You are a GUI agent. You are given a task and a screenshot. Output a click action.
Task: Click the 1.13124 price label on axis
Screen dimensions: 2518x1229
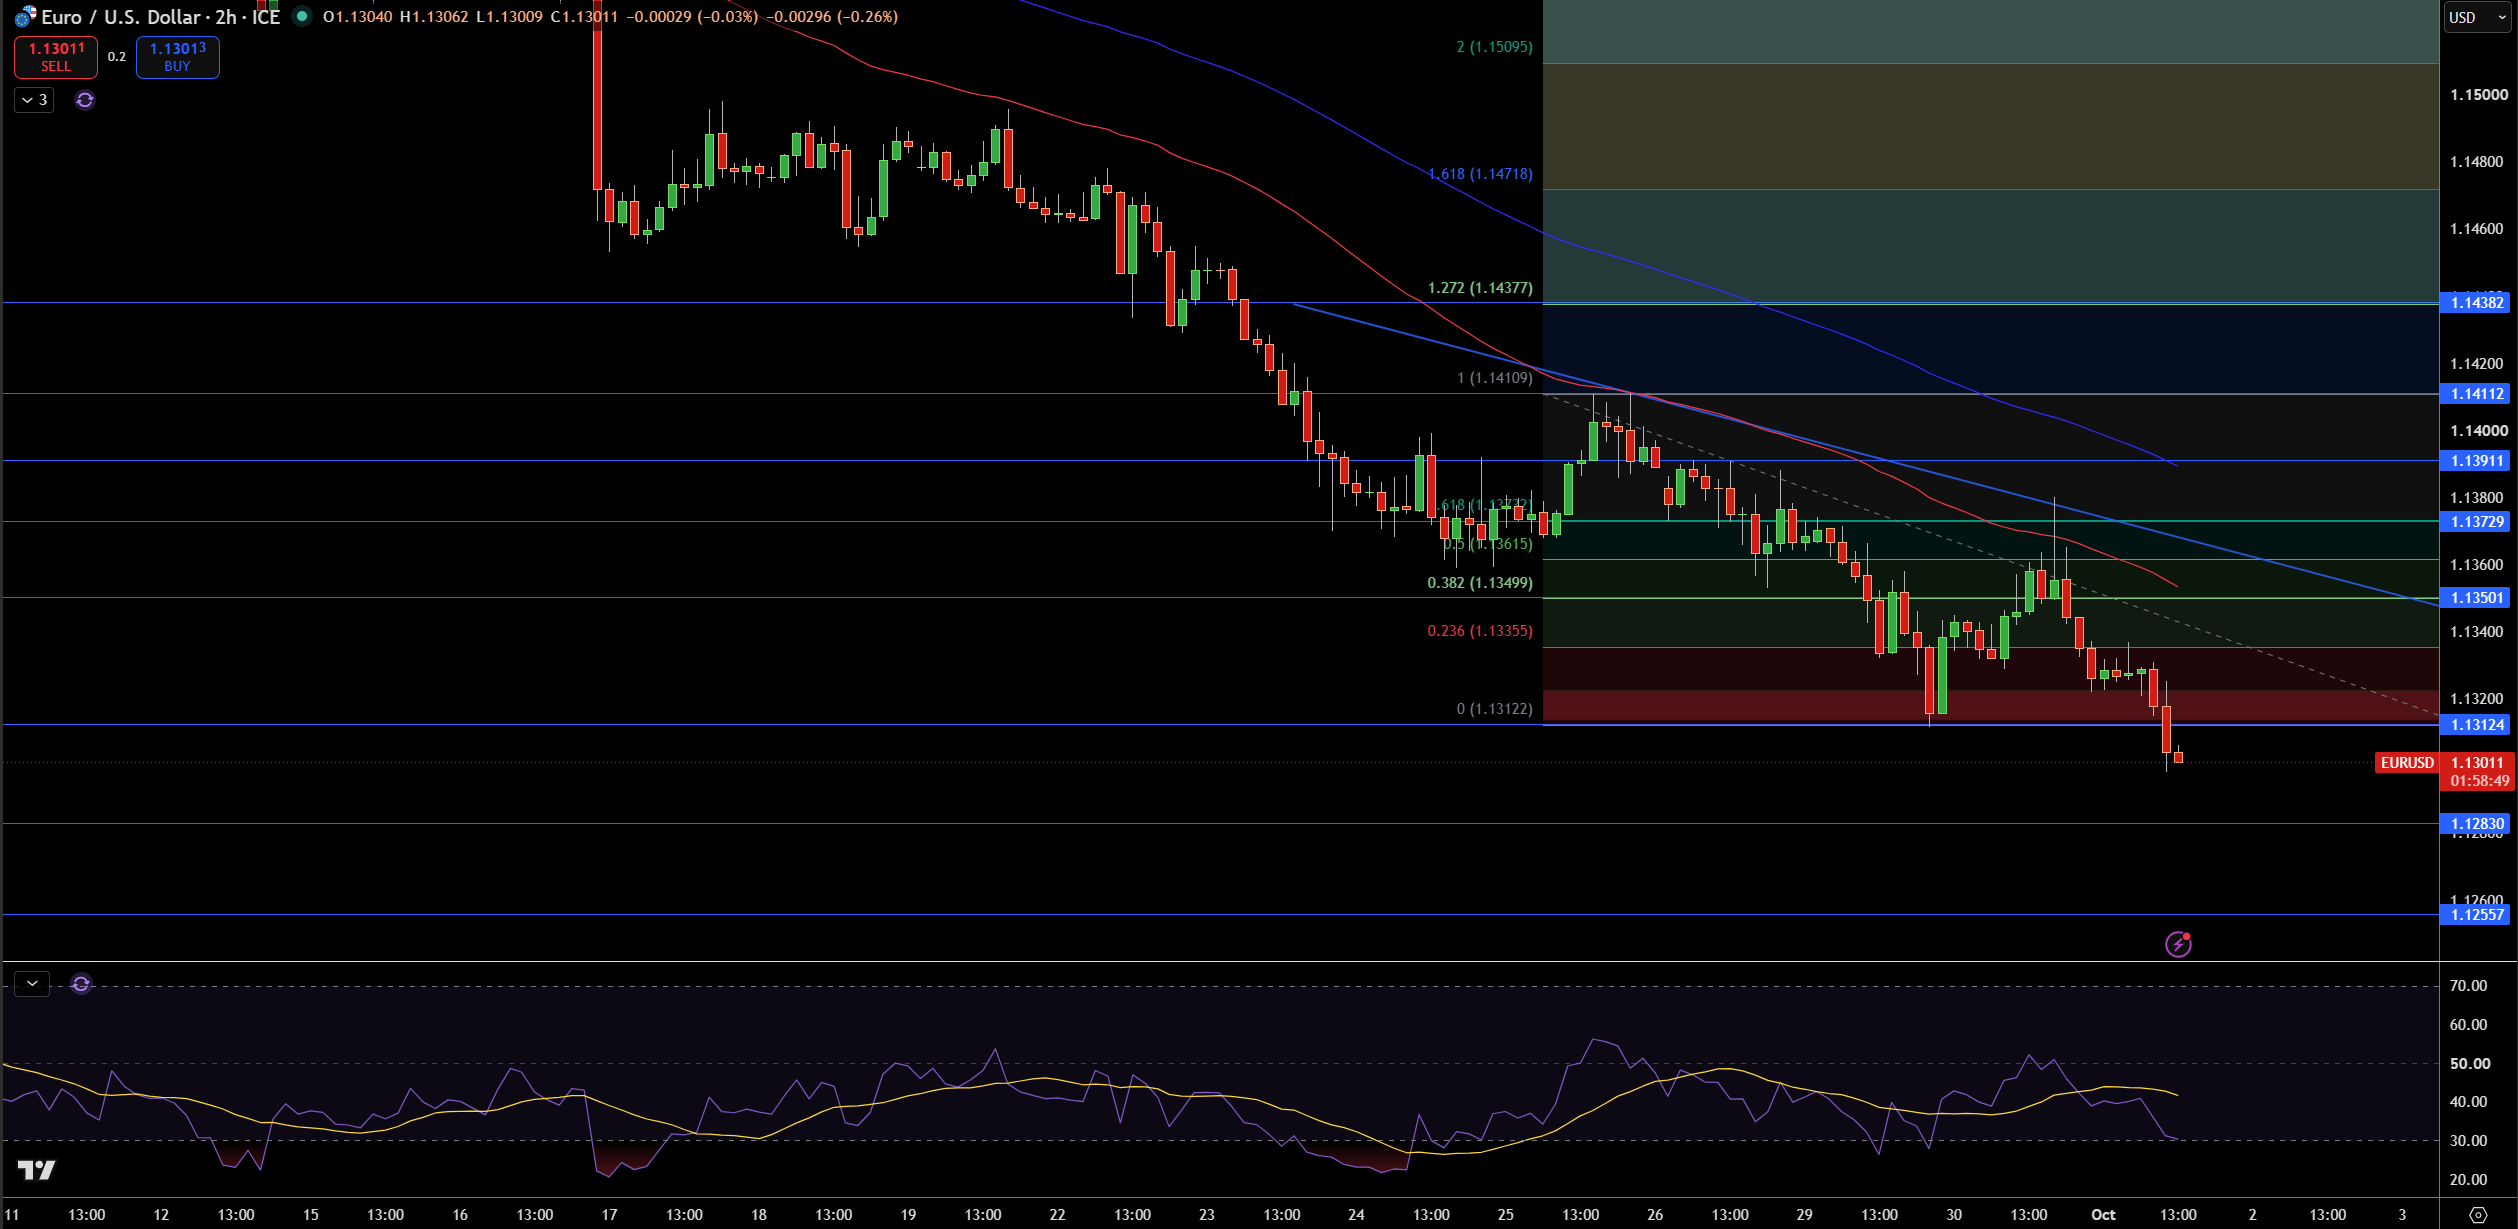coord(2476,725)
